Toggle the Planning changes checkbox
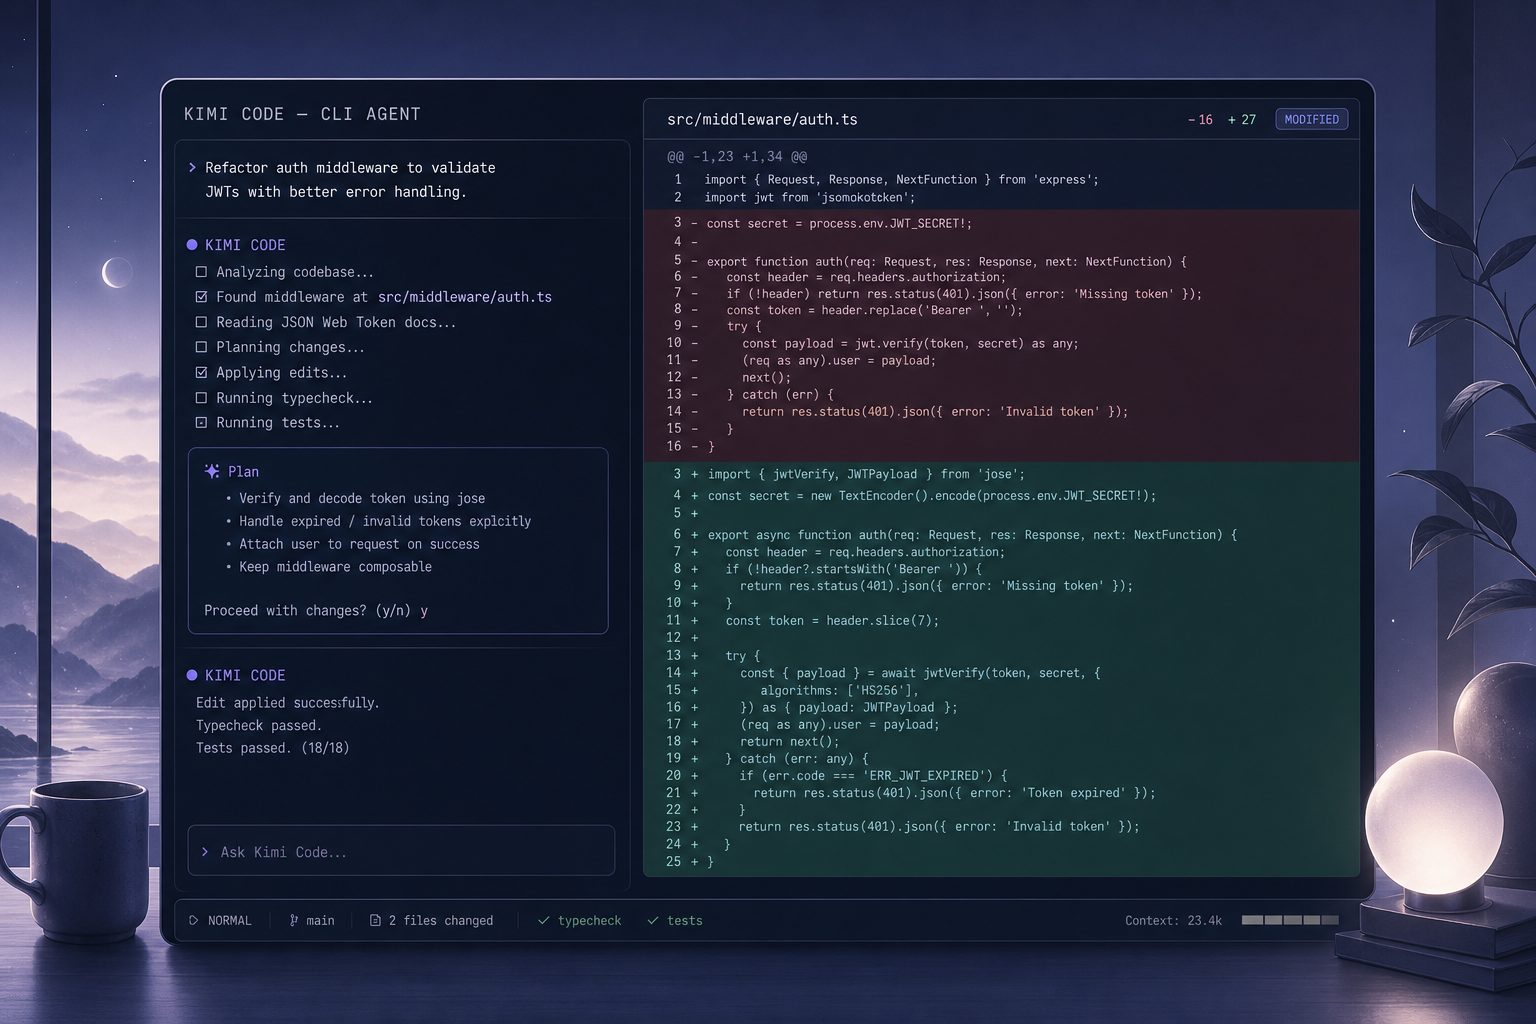 pos(201,347)
